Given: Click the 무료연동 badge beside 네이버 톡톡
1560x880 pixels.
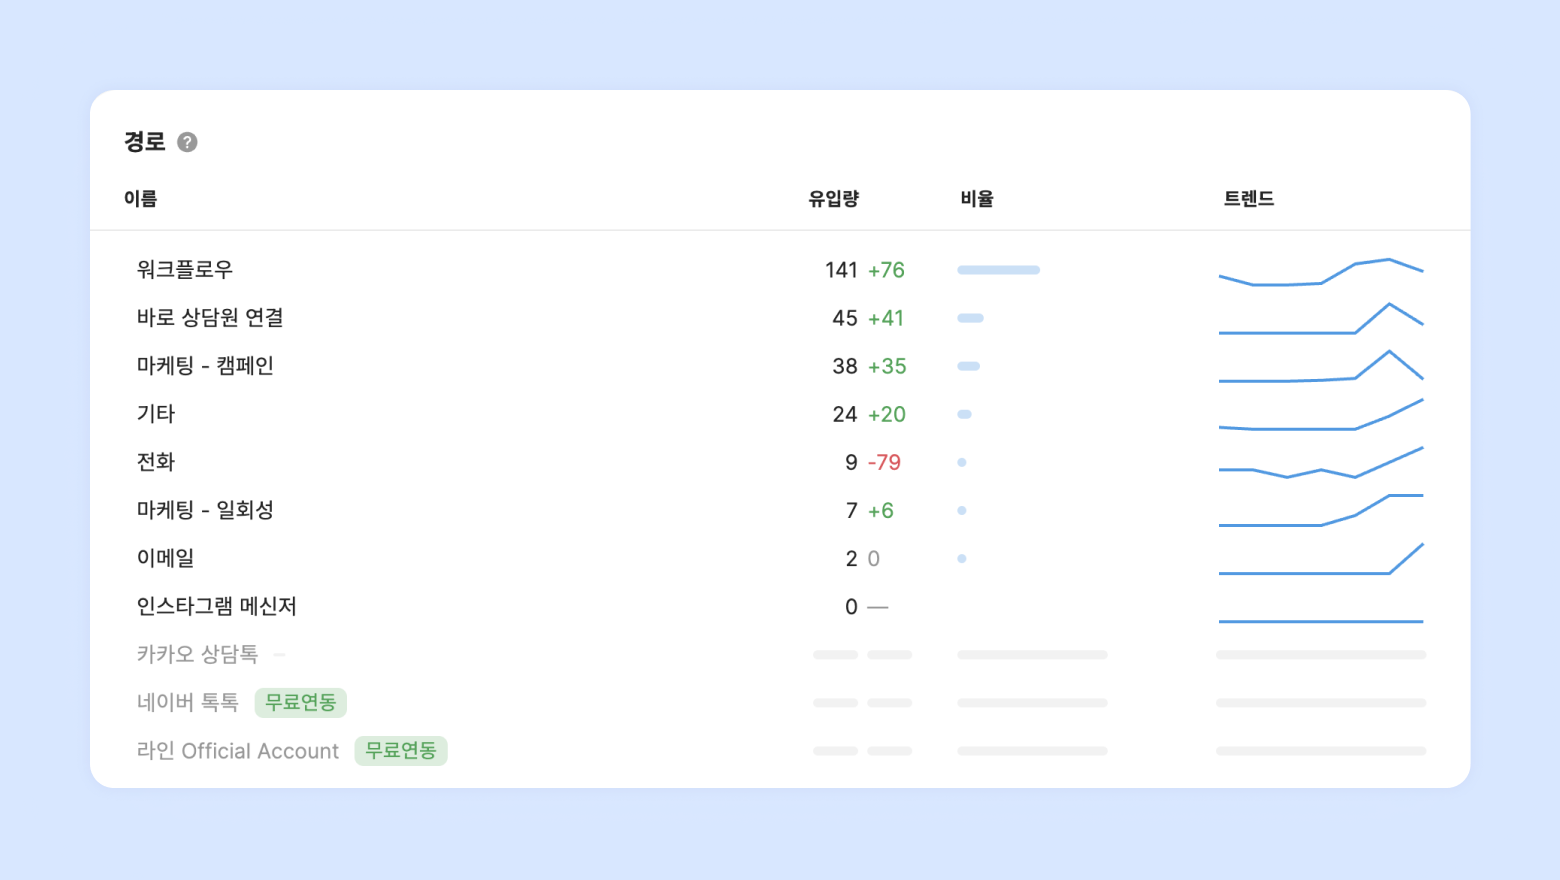Looking at the screenshot, I should 301,703.
